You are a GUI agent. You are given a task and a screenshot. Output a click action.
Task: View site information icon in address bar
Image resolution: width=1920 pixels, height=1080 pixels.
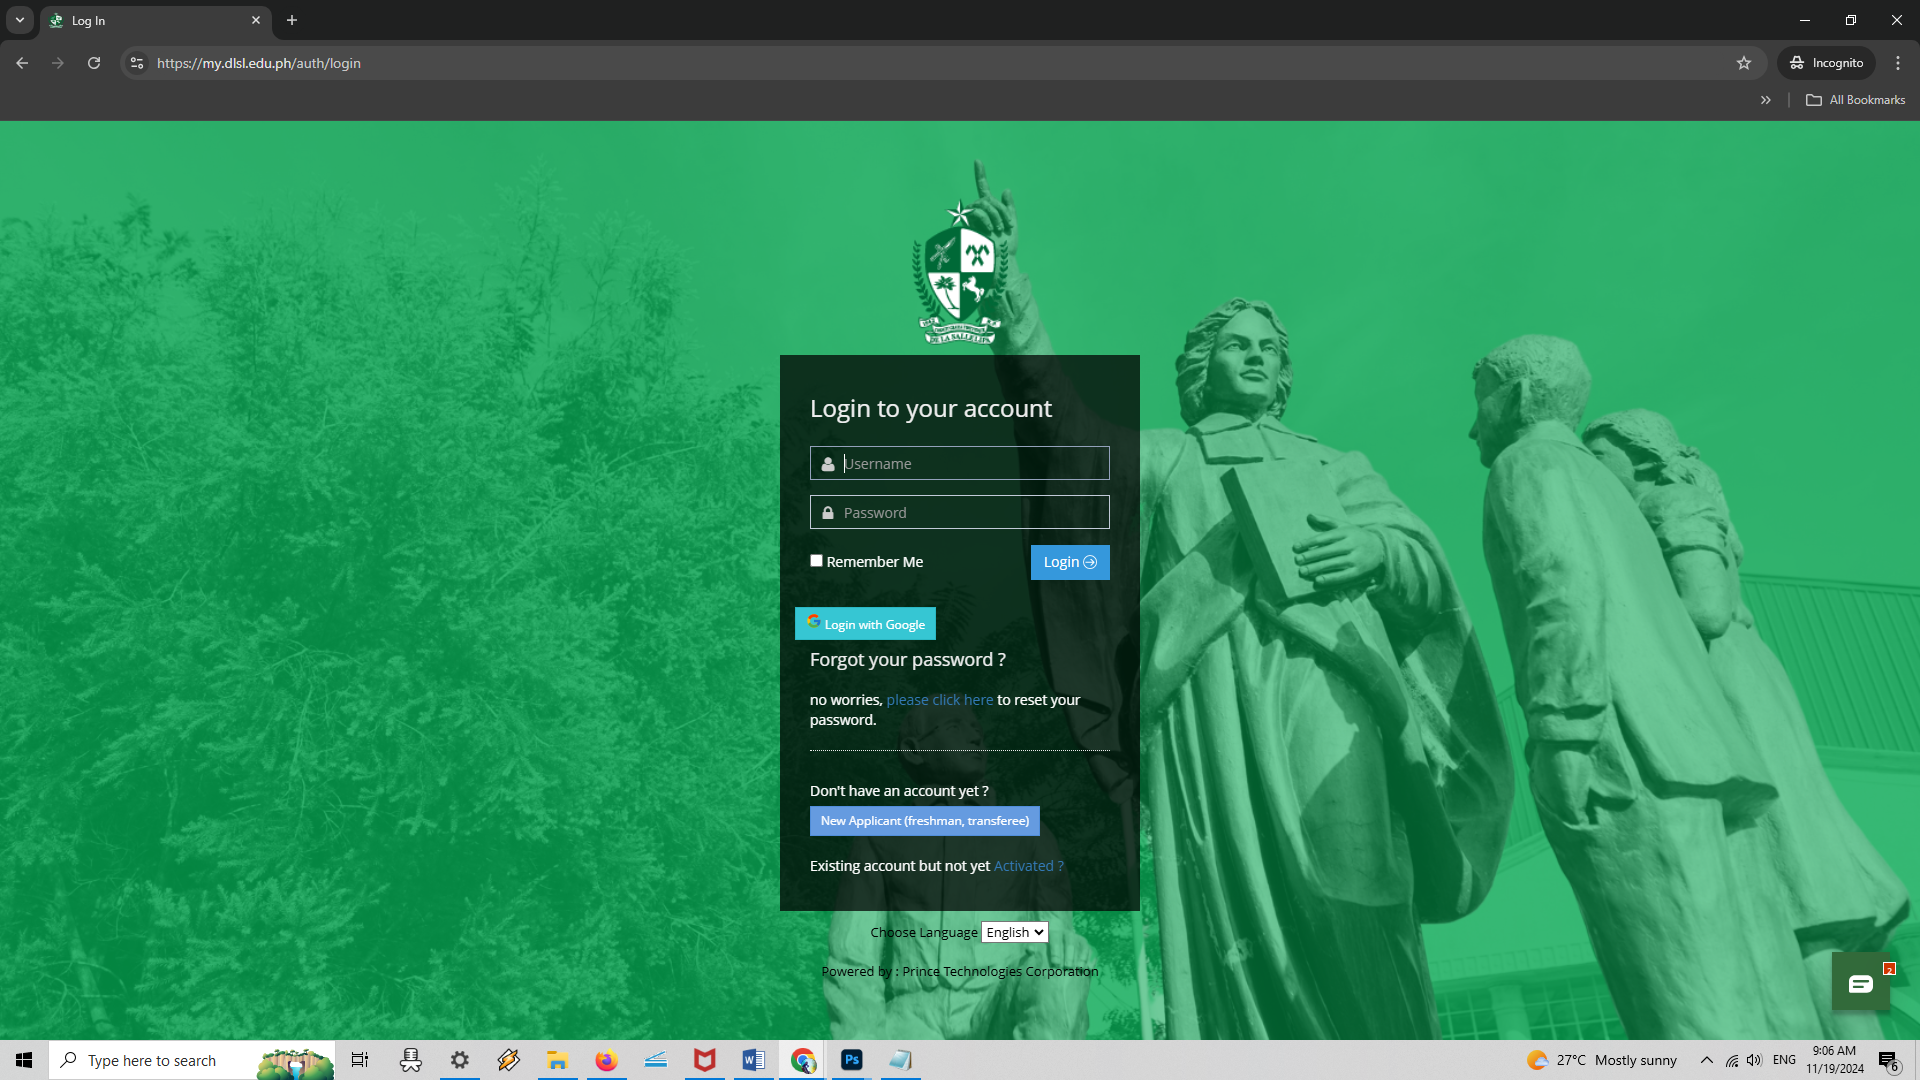click(137, 63)
